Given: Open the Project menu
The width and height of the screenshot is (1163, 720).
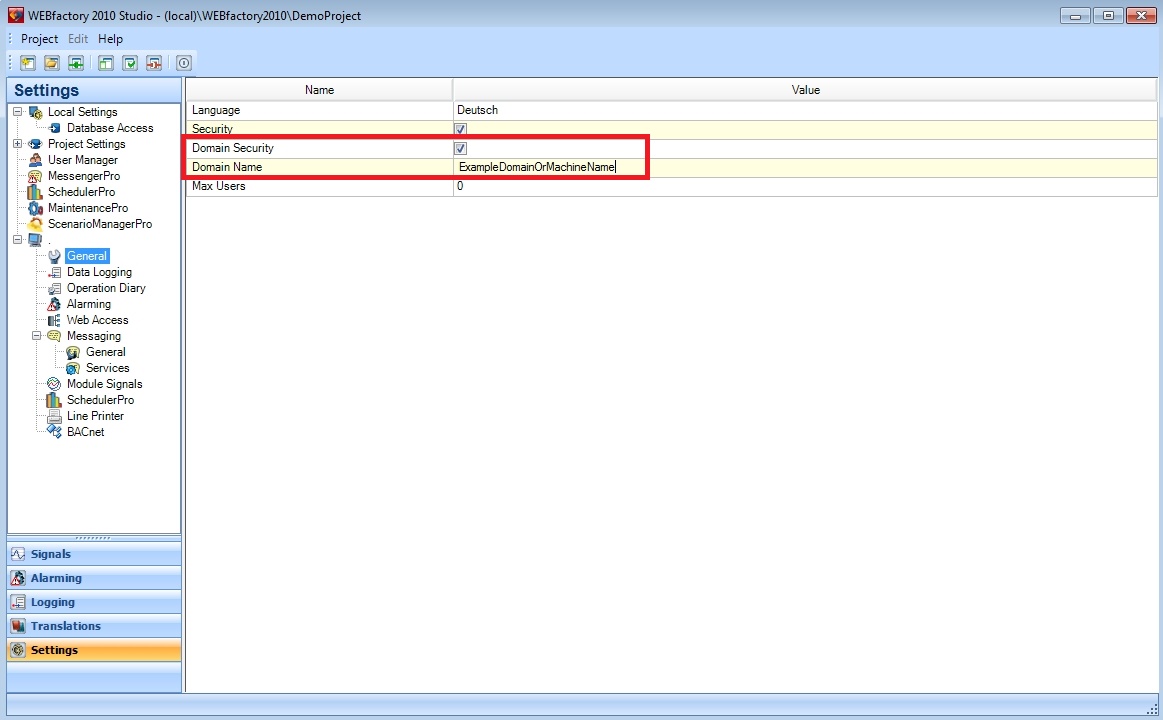Looking at the screenshot, I should click(40, 39).
